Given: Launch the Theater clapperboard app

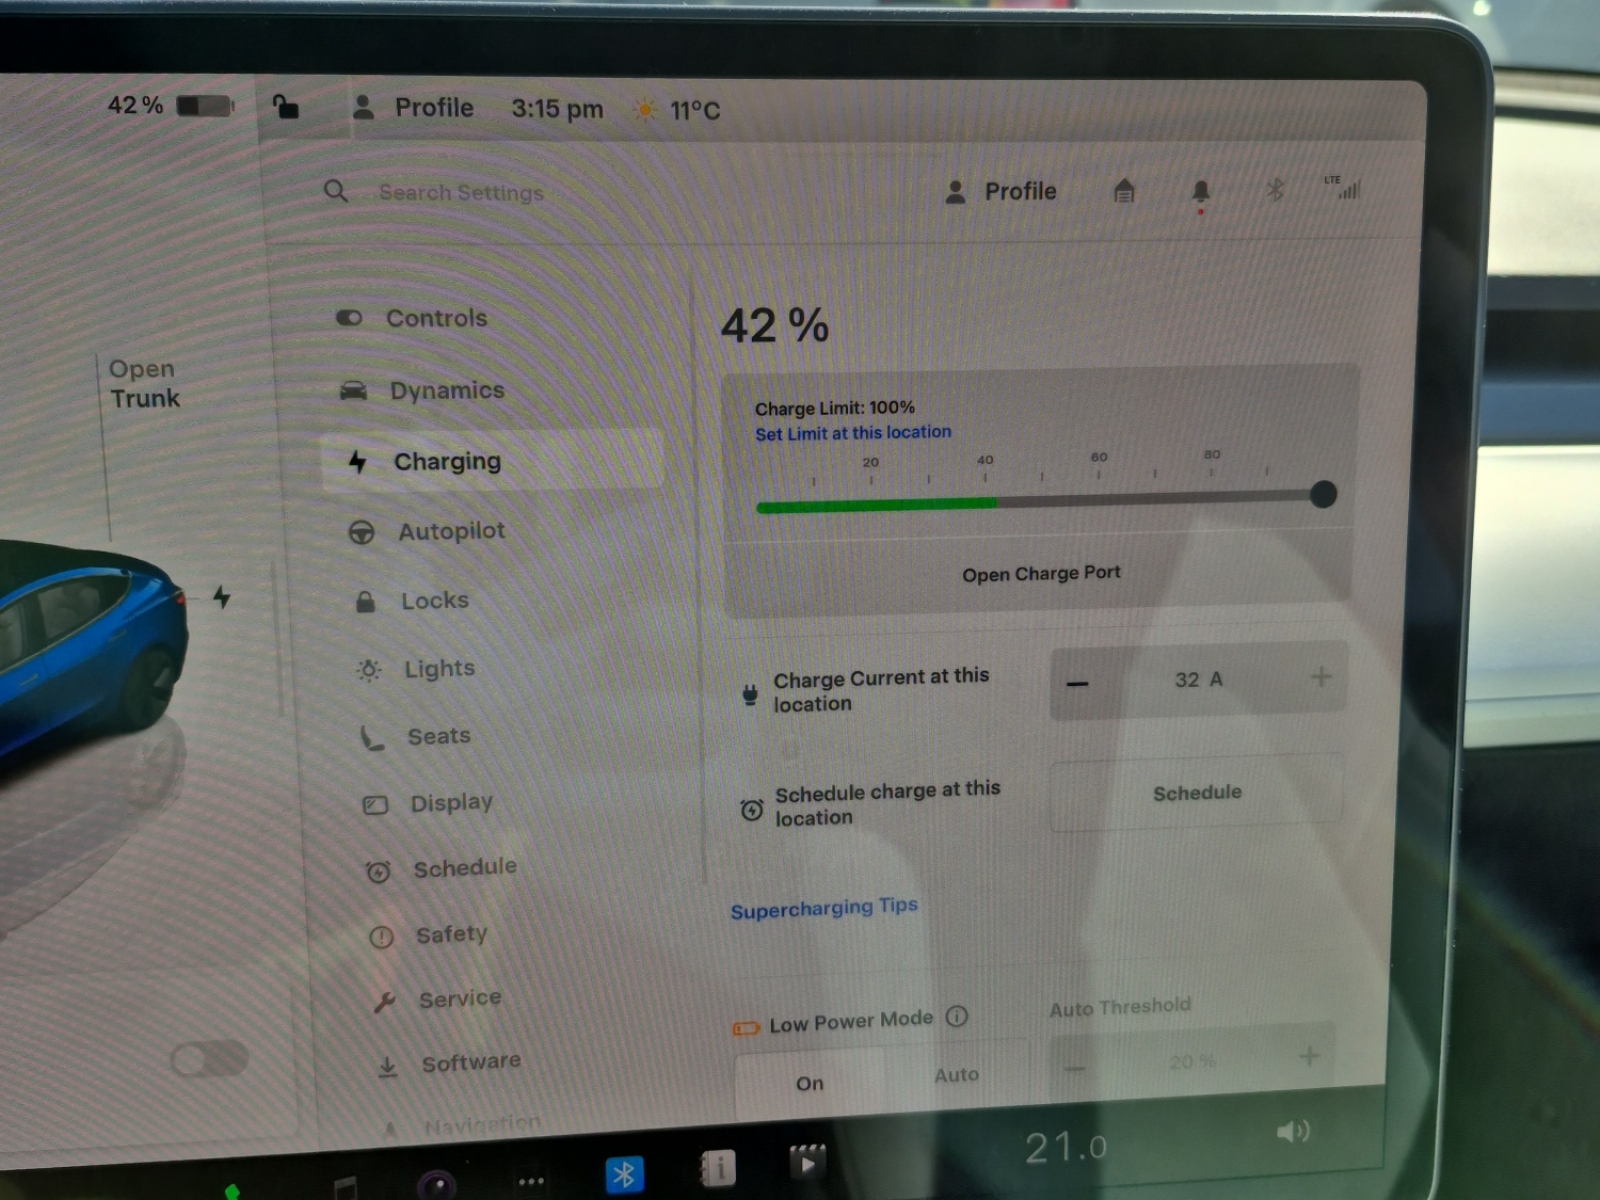Looking at the screenshot, I should point(807,1163).
